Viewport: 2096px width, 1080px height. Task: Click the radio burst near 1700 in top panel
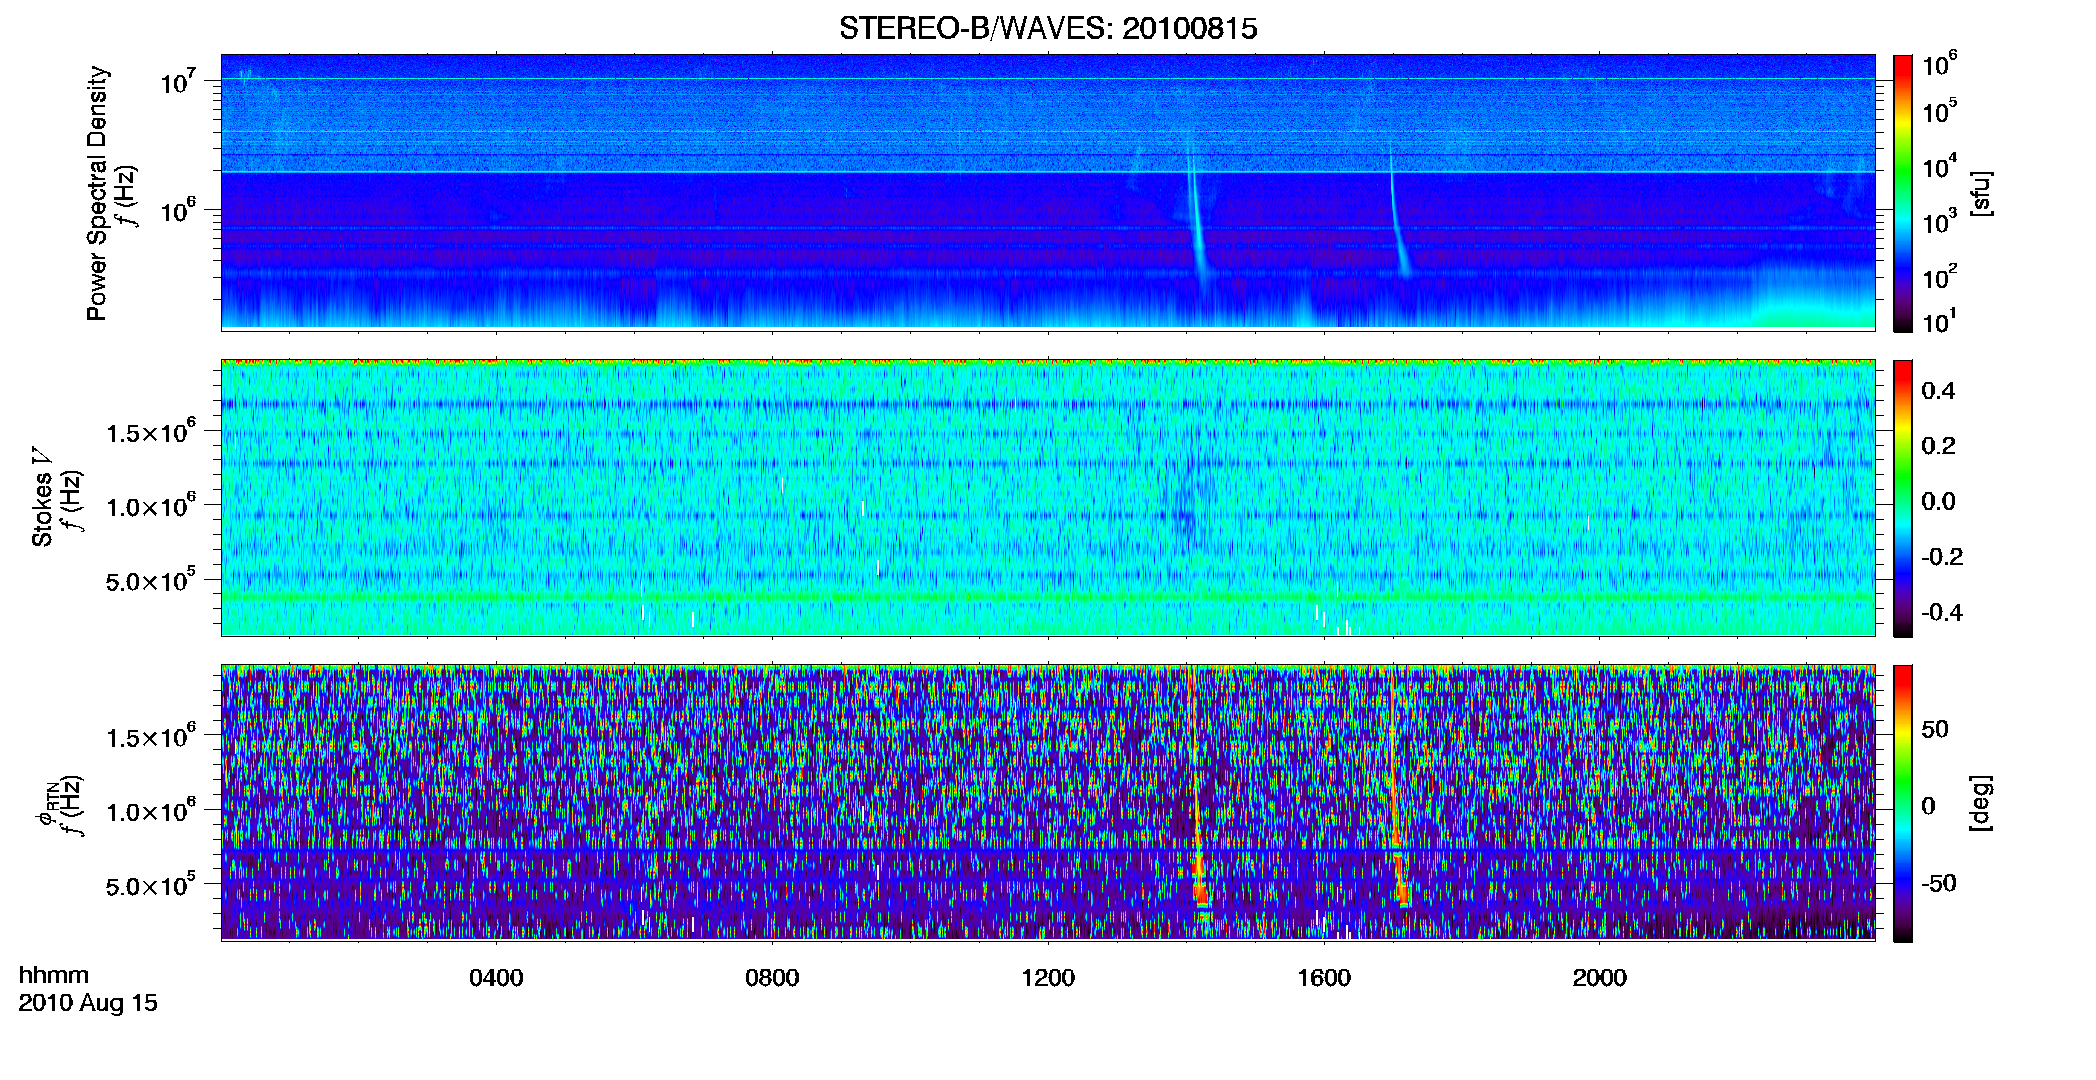coord(1398,215)
